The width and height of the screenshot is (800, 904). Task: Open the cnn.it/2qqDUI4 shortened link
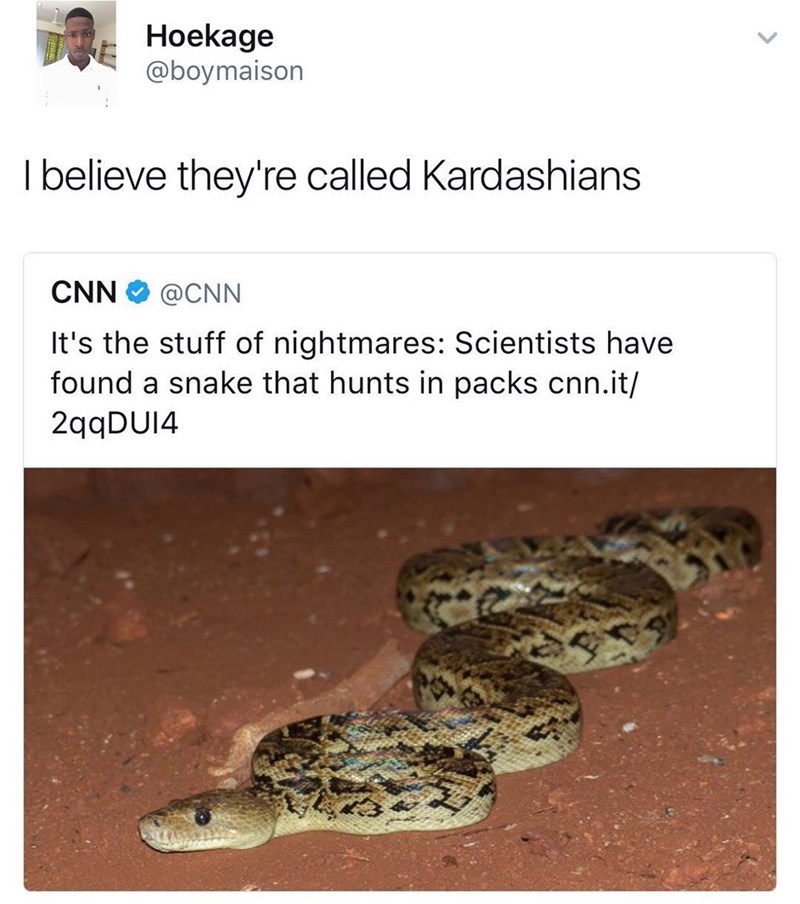(344, 404)
